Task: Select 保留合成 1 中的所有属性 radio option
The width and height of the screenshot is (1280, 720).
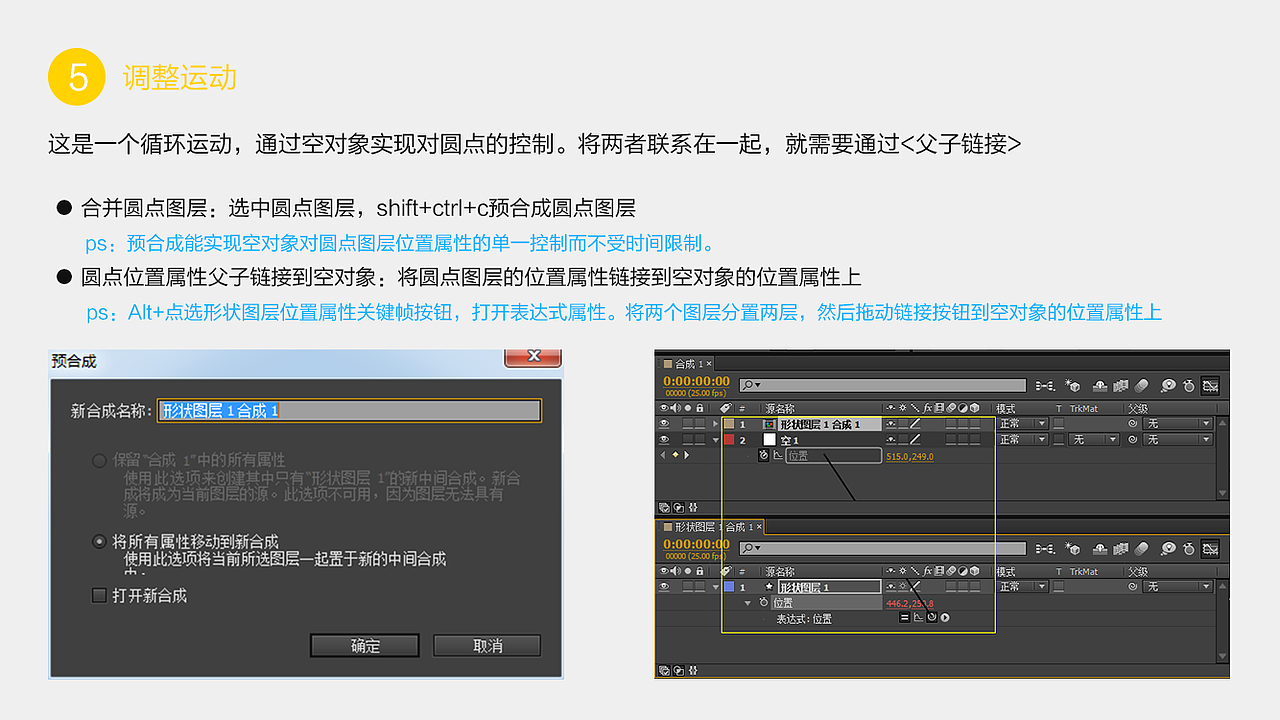Action: tap(99, 460)
